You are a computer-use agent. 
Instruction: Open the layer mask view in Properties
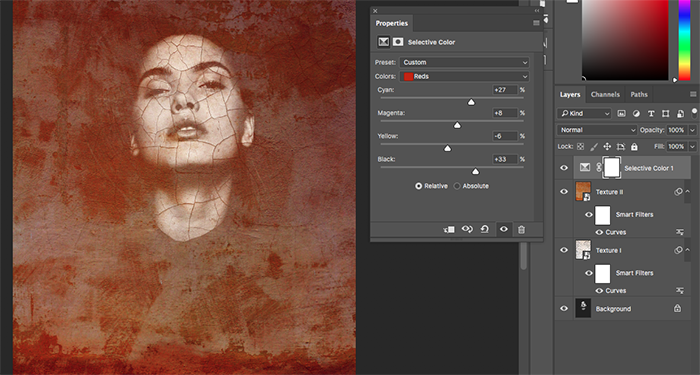pos(398,42)
